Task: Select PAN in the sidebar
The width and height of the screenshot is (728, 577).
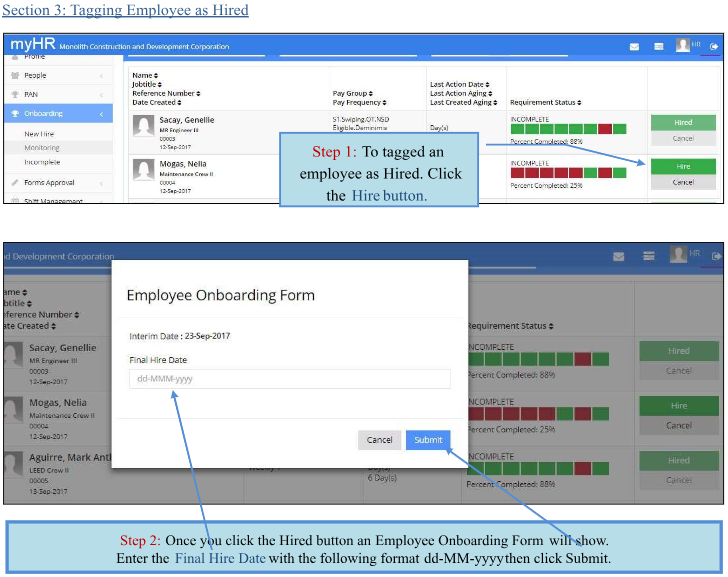Action: (31, 94)
